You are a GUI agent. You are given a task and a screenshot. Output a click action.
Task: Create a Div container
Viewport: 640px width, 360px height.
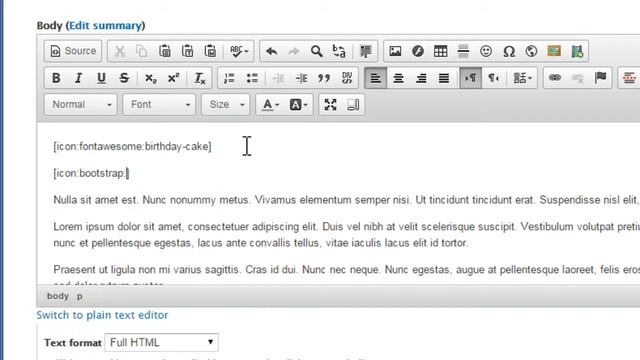pos(347,78)
